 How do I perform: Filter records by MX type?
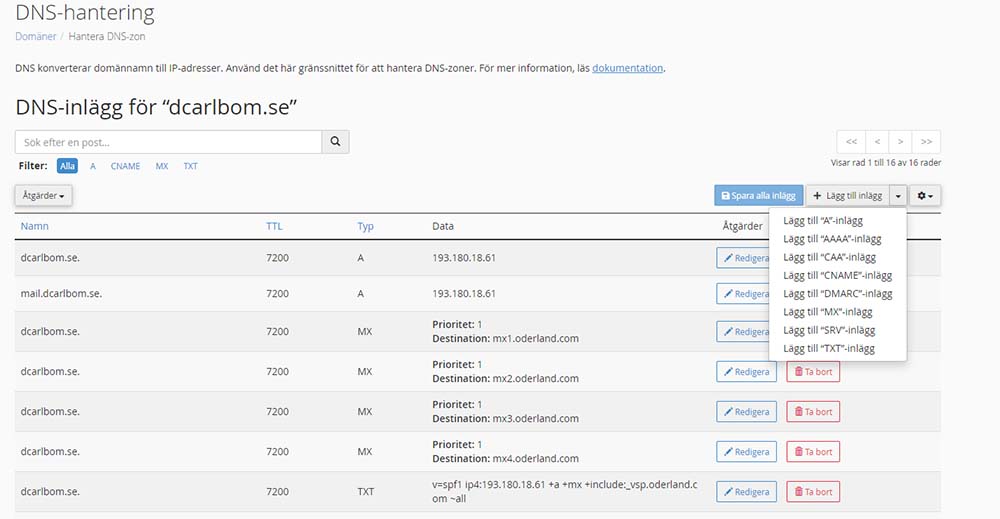tap(162, 166)
